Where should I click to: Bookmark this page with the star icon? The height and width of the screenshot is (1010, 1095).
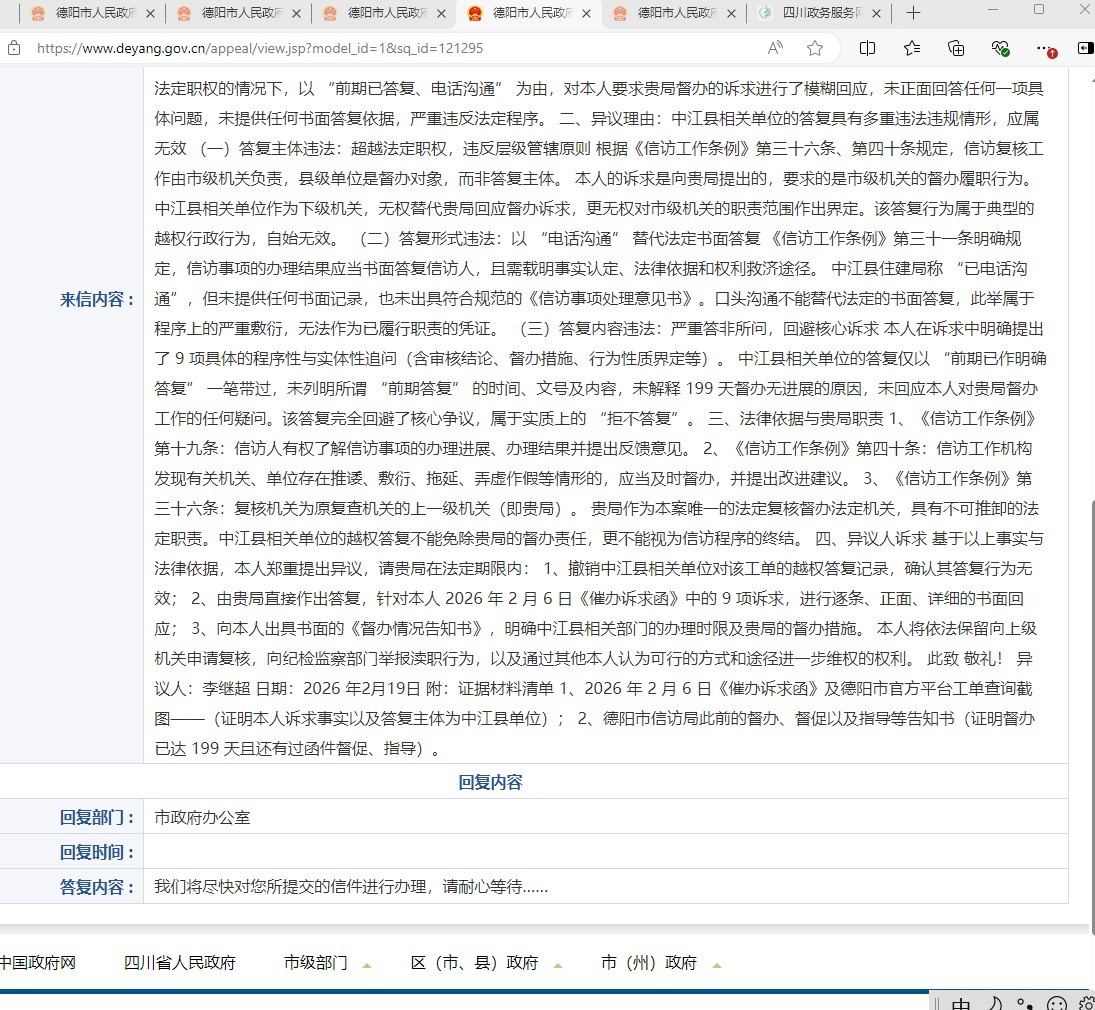pos(815,48)
